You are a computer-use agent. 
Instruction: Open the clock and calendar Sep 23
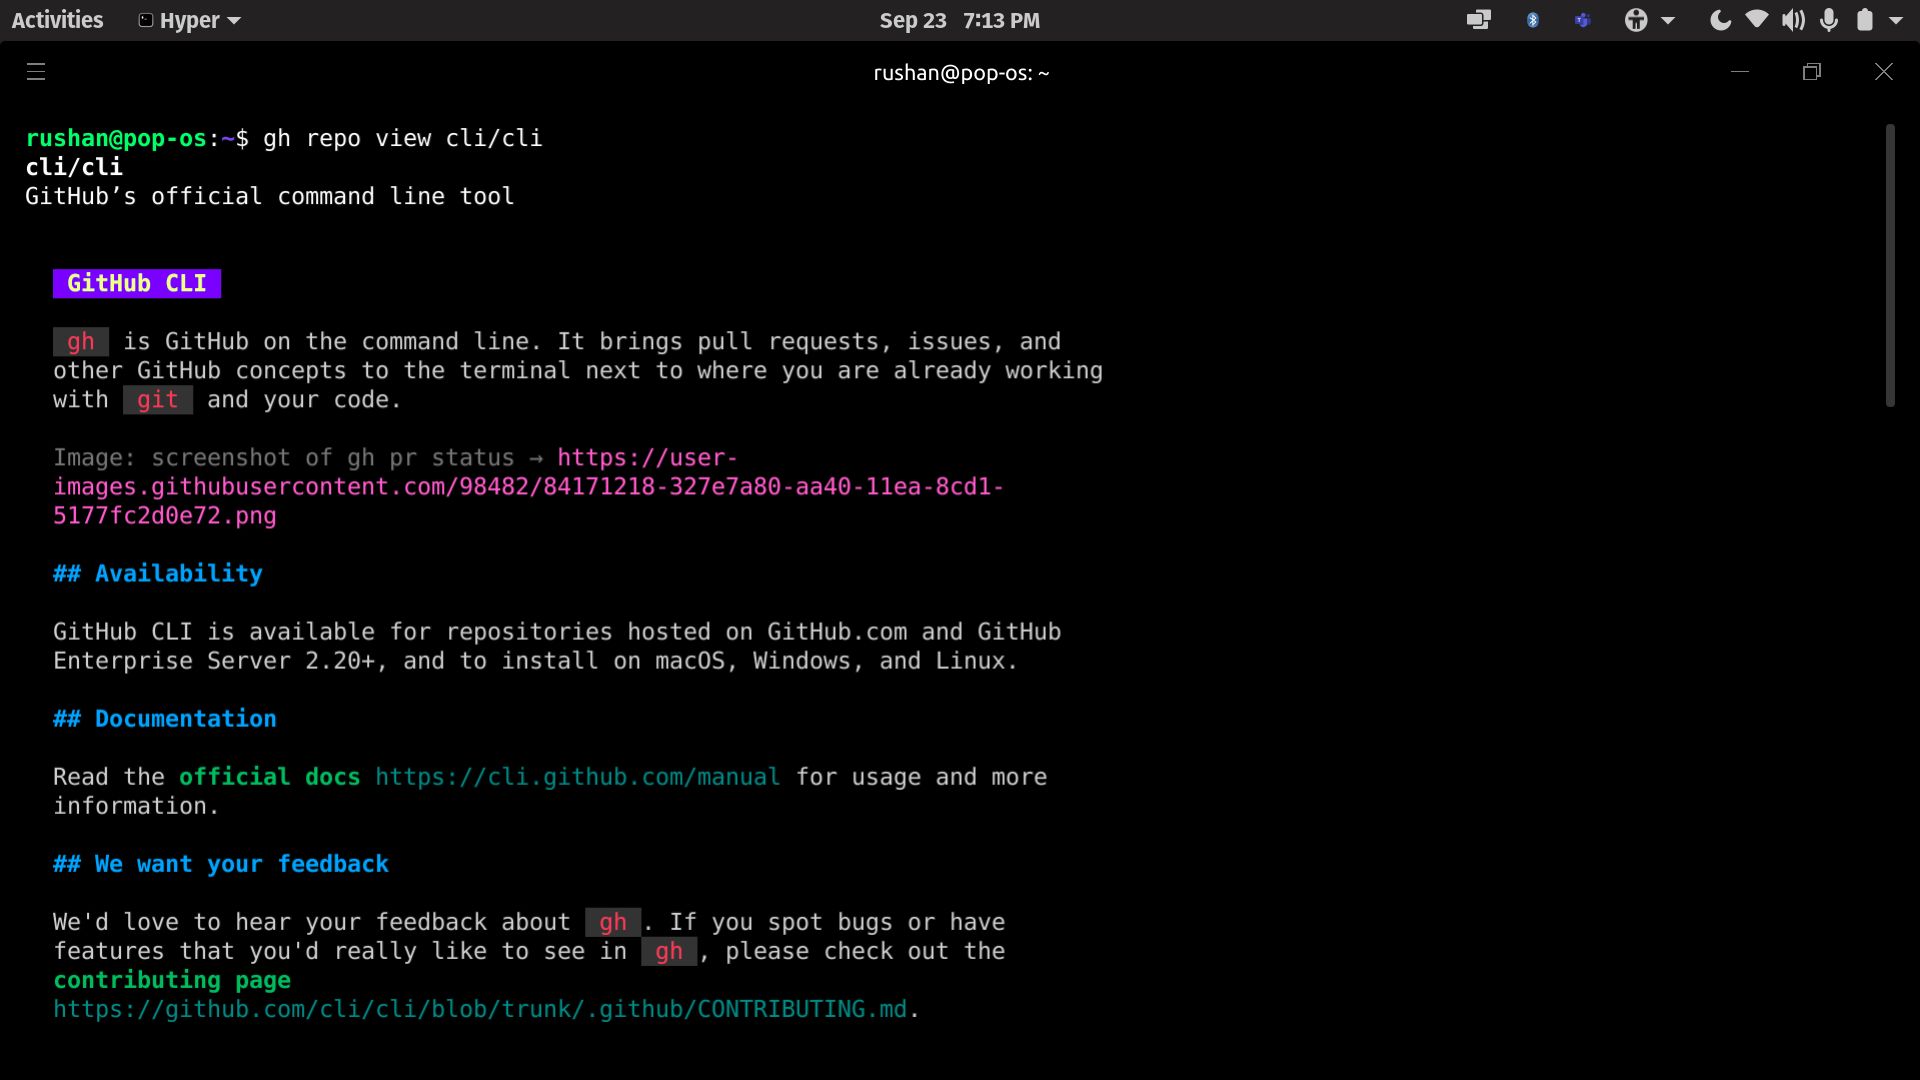pos(959,20)
